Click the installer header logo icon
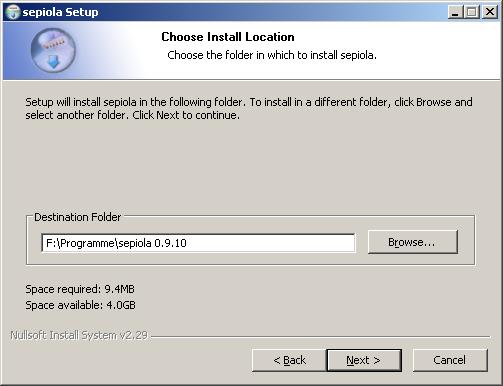 [x=53, y=50]
